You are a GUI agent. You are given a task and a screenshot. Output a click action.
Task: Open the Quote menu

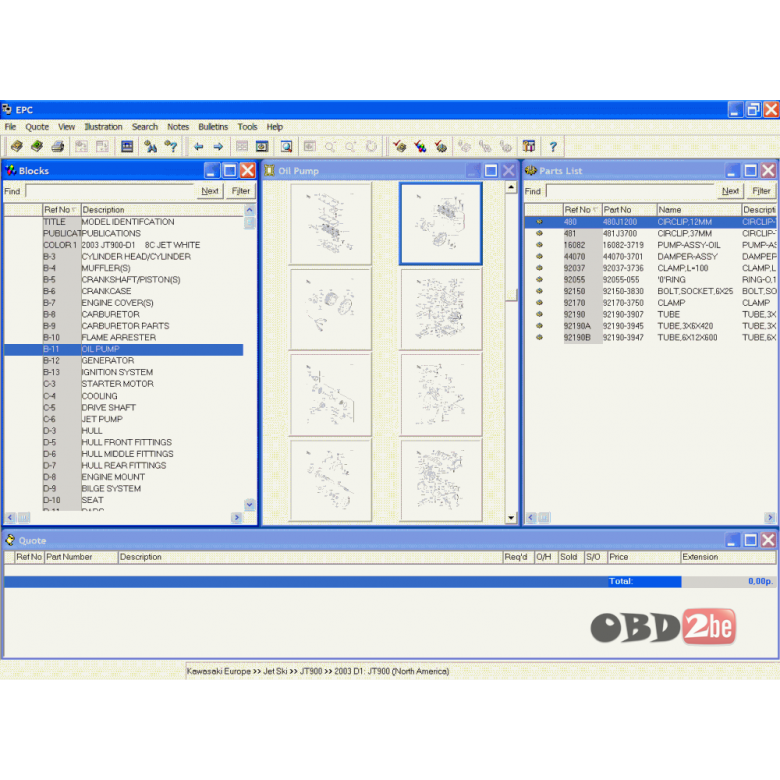[37, 127]
